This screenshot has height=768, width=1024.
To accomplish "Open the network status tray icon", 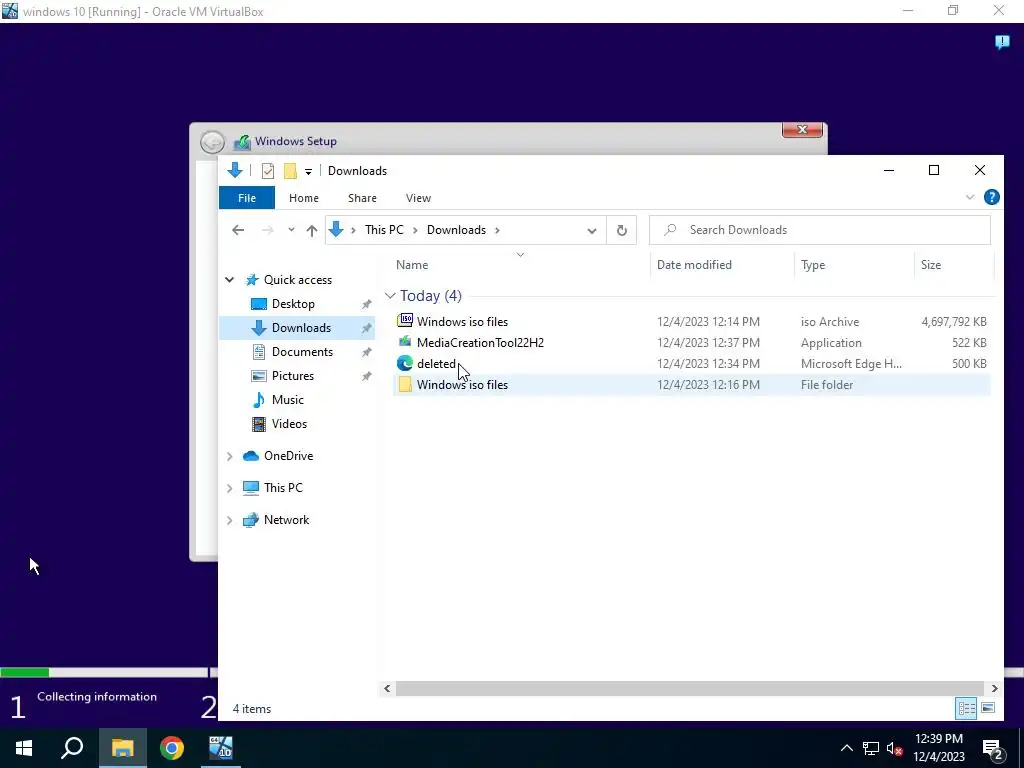I will (x=871, y=748).
